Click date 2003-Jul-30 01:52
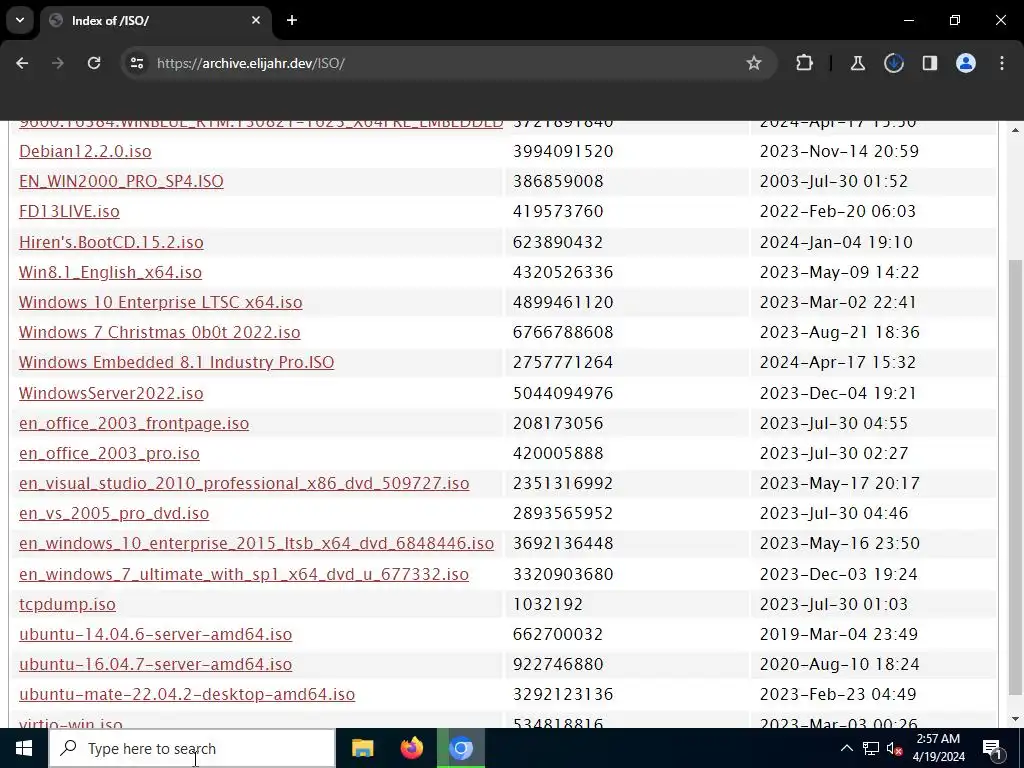1024x768 pixels. click(834, 181)
